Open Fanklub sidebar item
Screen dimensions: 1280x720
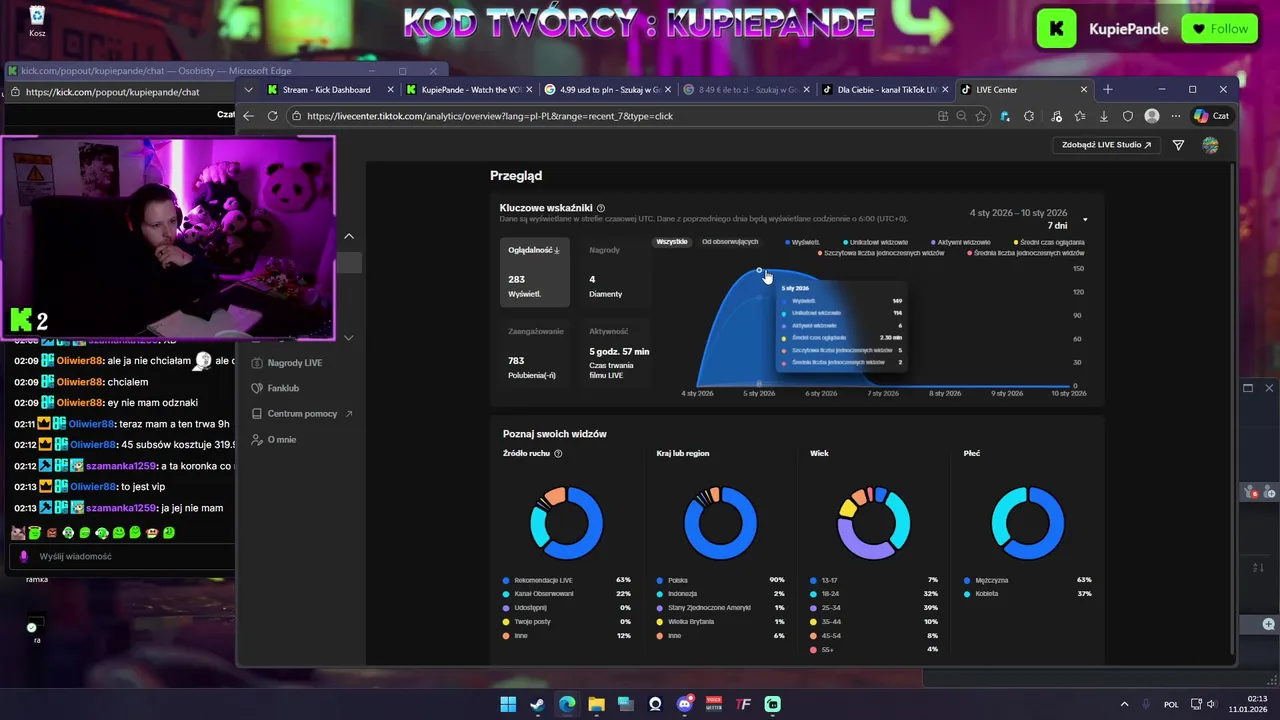pyautogui.click(x=276, y=388)
